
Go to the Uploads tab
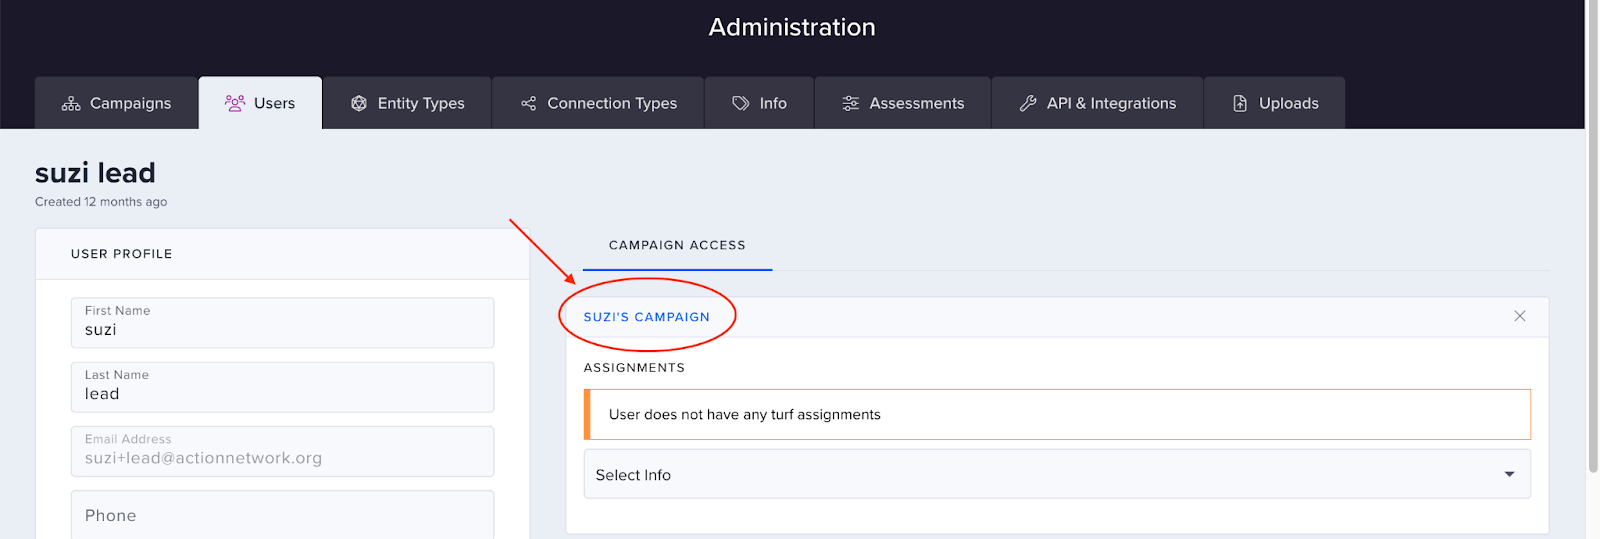pos(1275,103)
